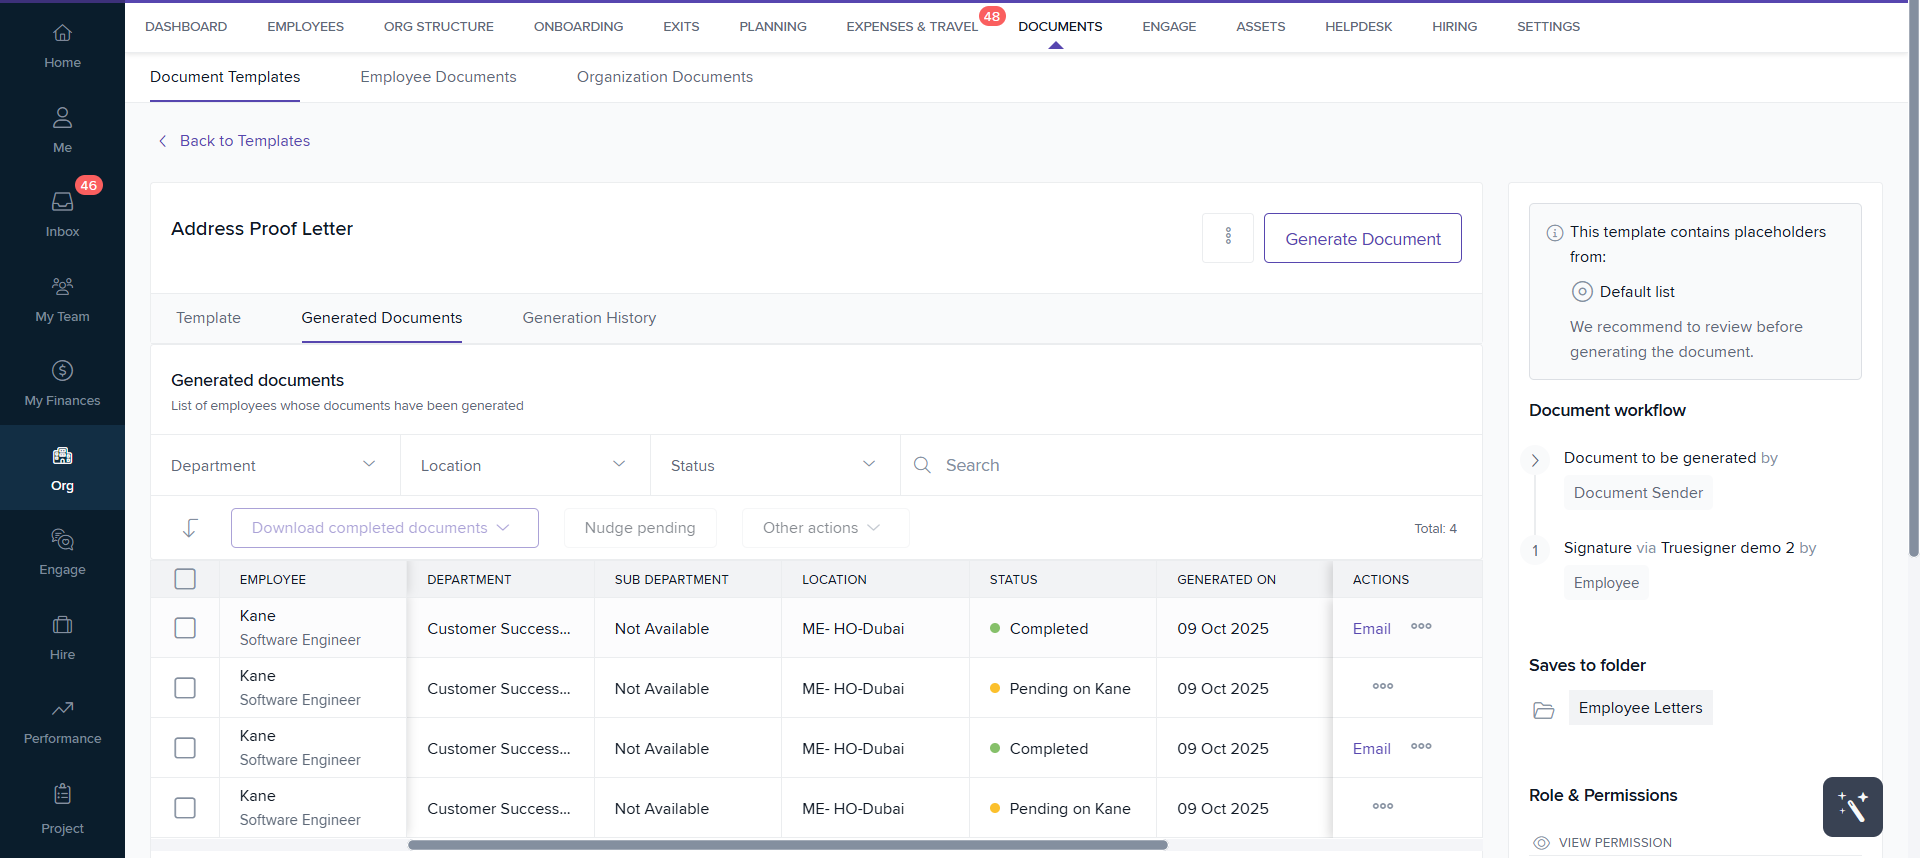1920x858 pixels.
Task: Click the vertical page scrollbar
Action: (1914, 280)
